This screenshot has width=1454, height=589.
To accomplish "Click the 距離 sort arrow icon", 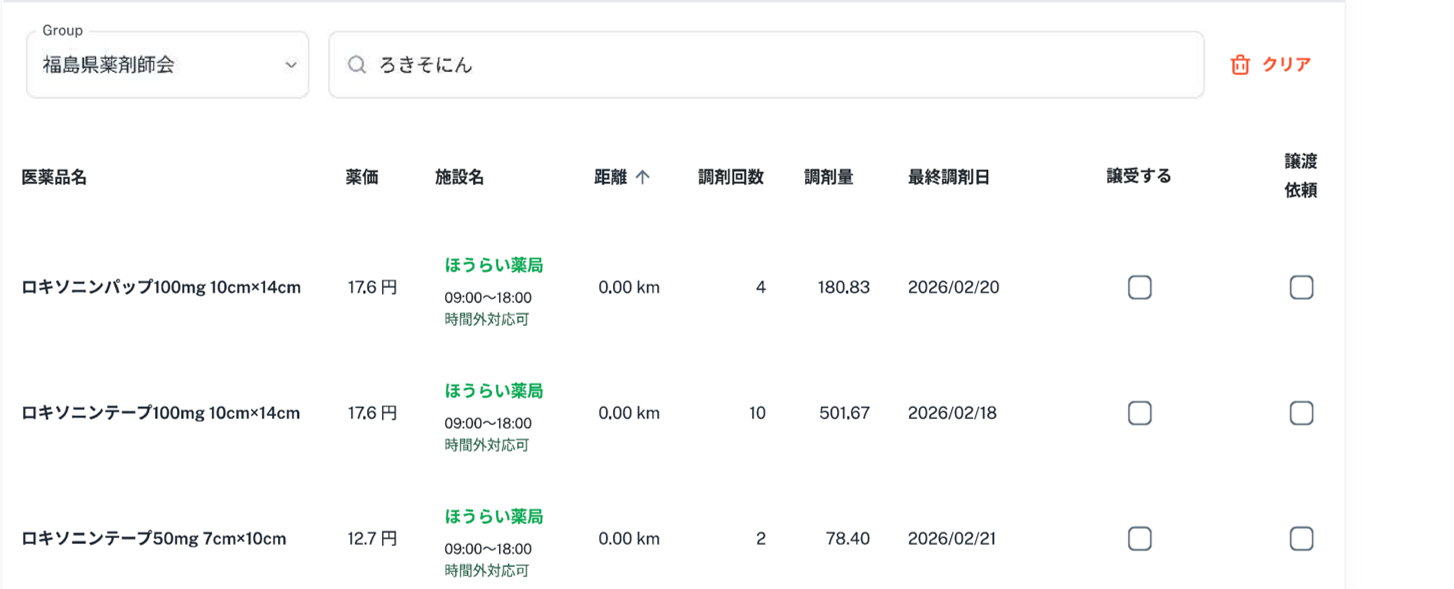I will click(x=642, y=177).
